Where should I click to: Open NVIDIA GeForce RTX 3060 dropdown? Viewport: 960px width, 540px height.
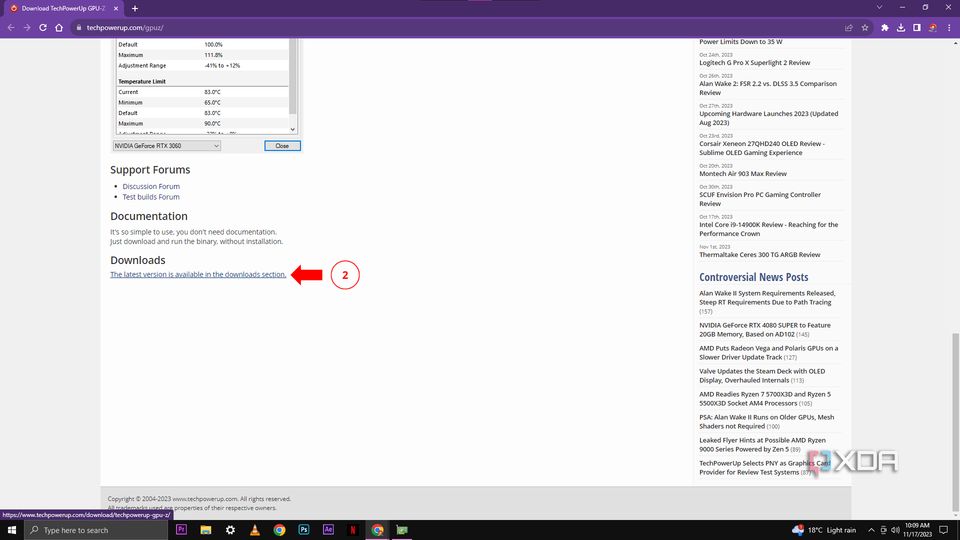click(167, 146)
